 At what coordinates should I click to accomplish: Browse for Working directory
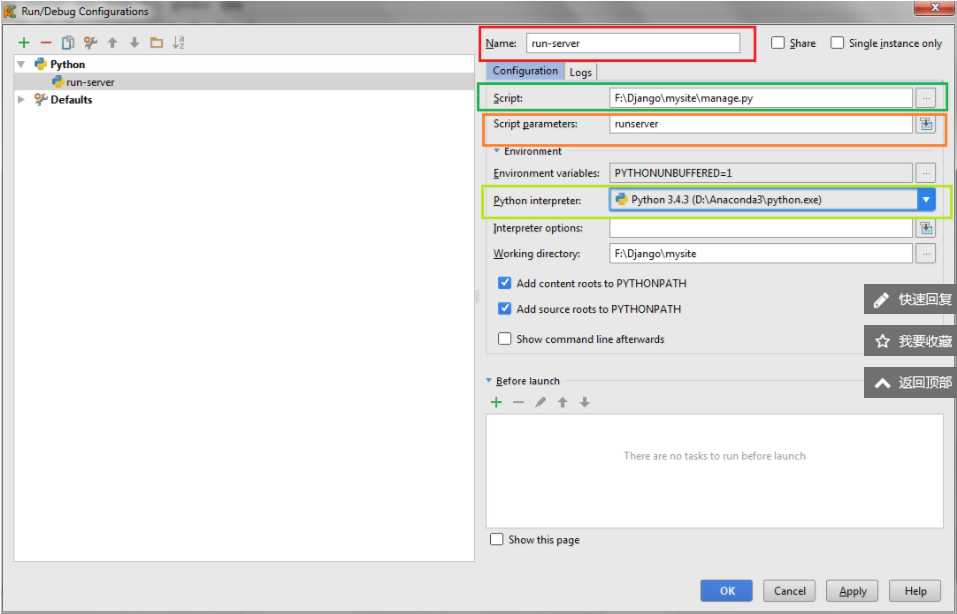point(926,253)
